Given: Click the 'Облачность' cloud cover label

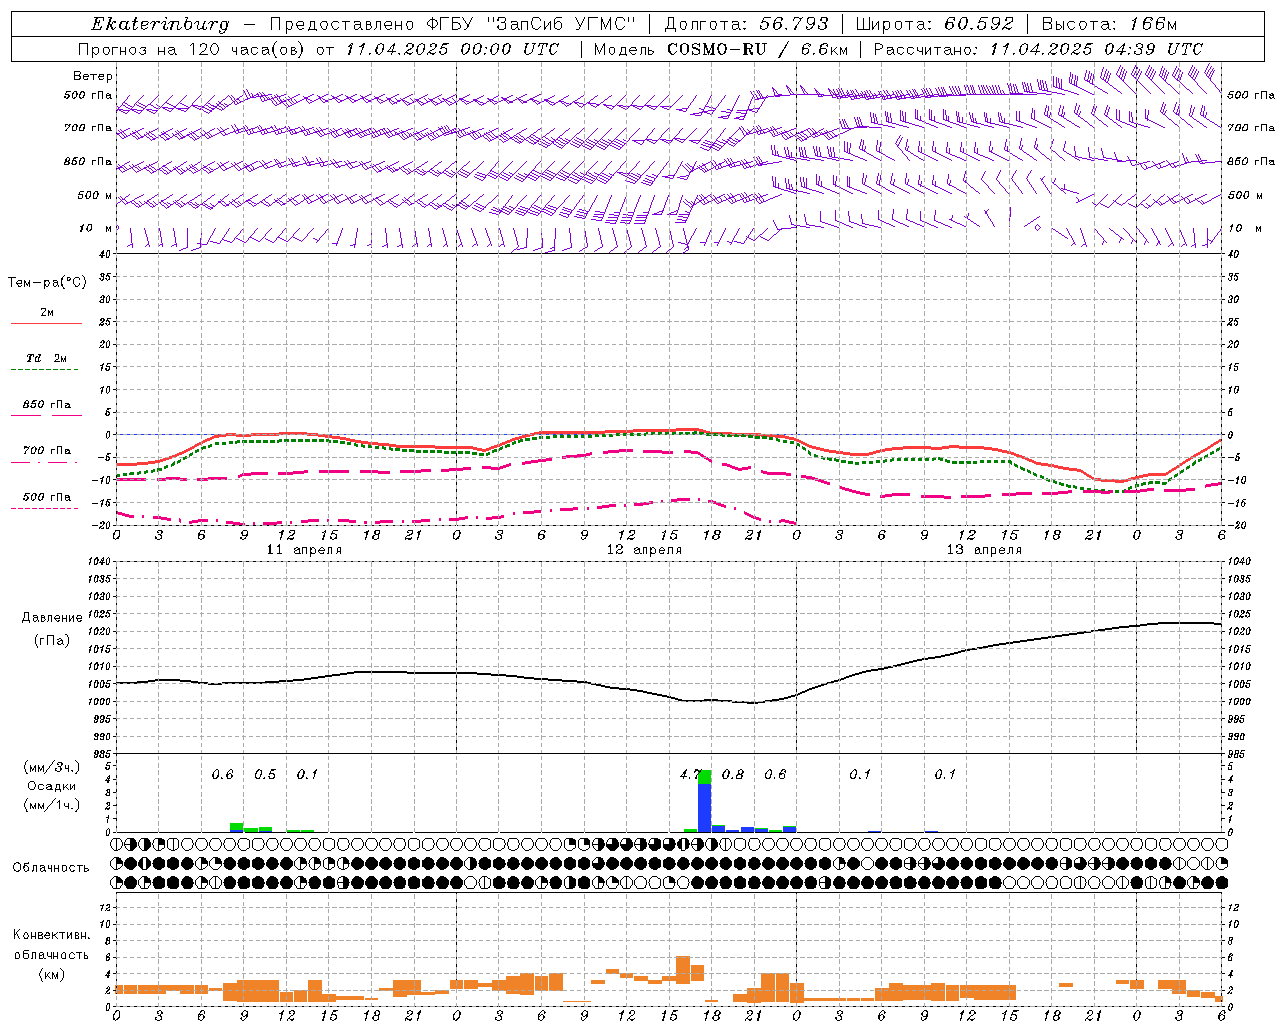Looking at the screenshot, I should pos(51,868).
